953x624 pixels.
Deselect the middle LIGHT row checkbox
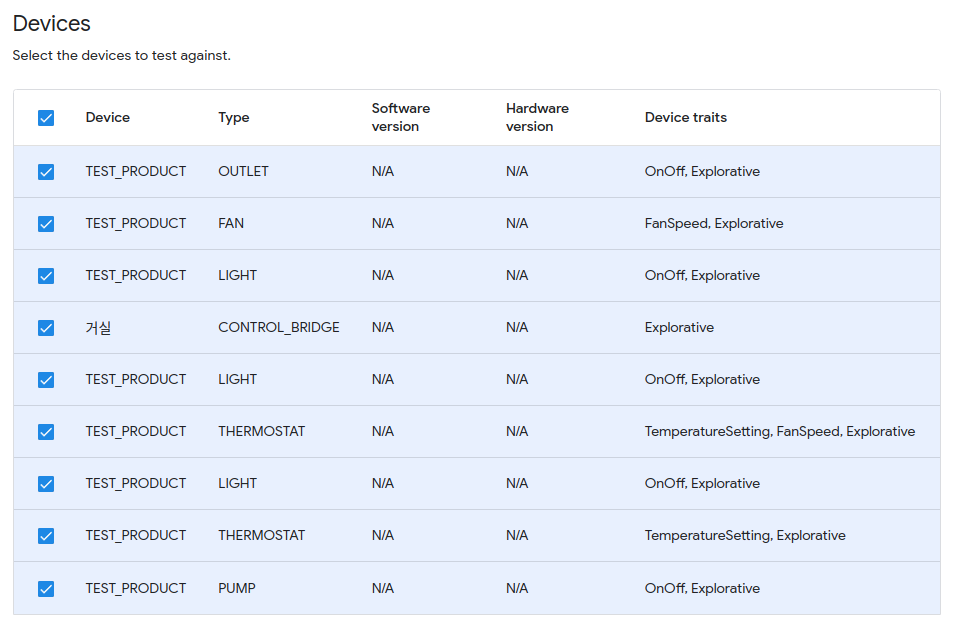pos(46,379)
